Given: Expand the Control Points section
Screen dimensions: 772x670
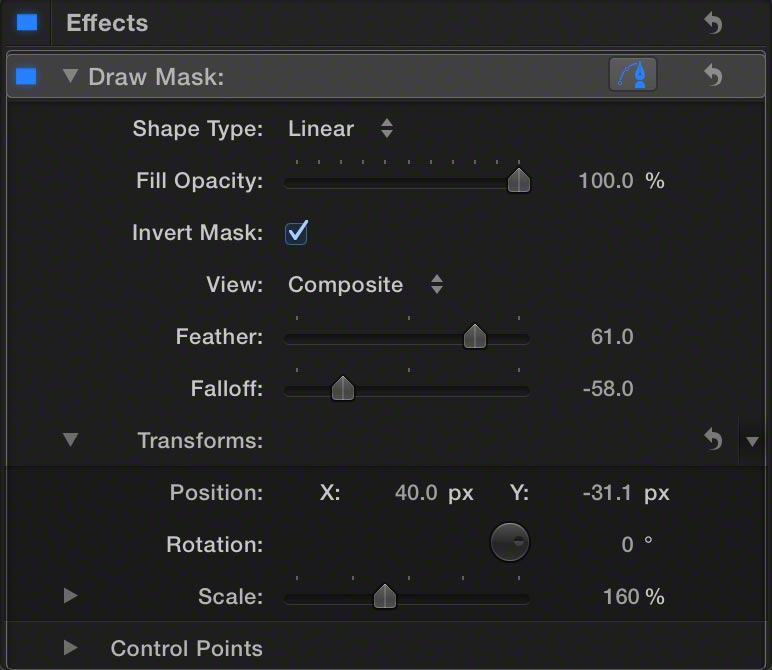Looking at the screenshot, I should 70,648.
